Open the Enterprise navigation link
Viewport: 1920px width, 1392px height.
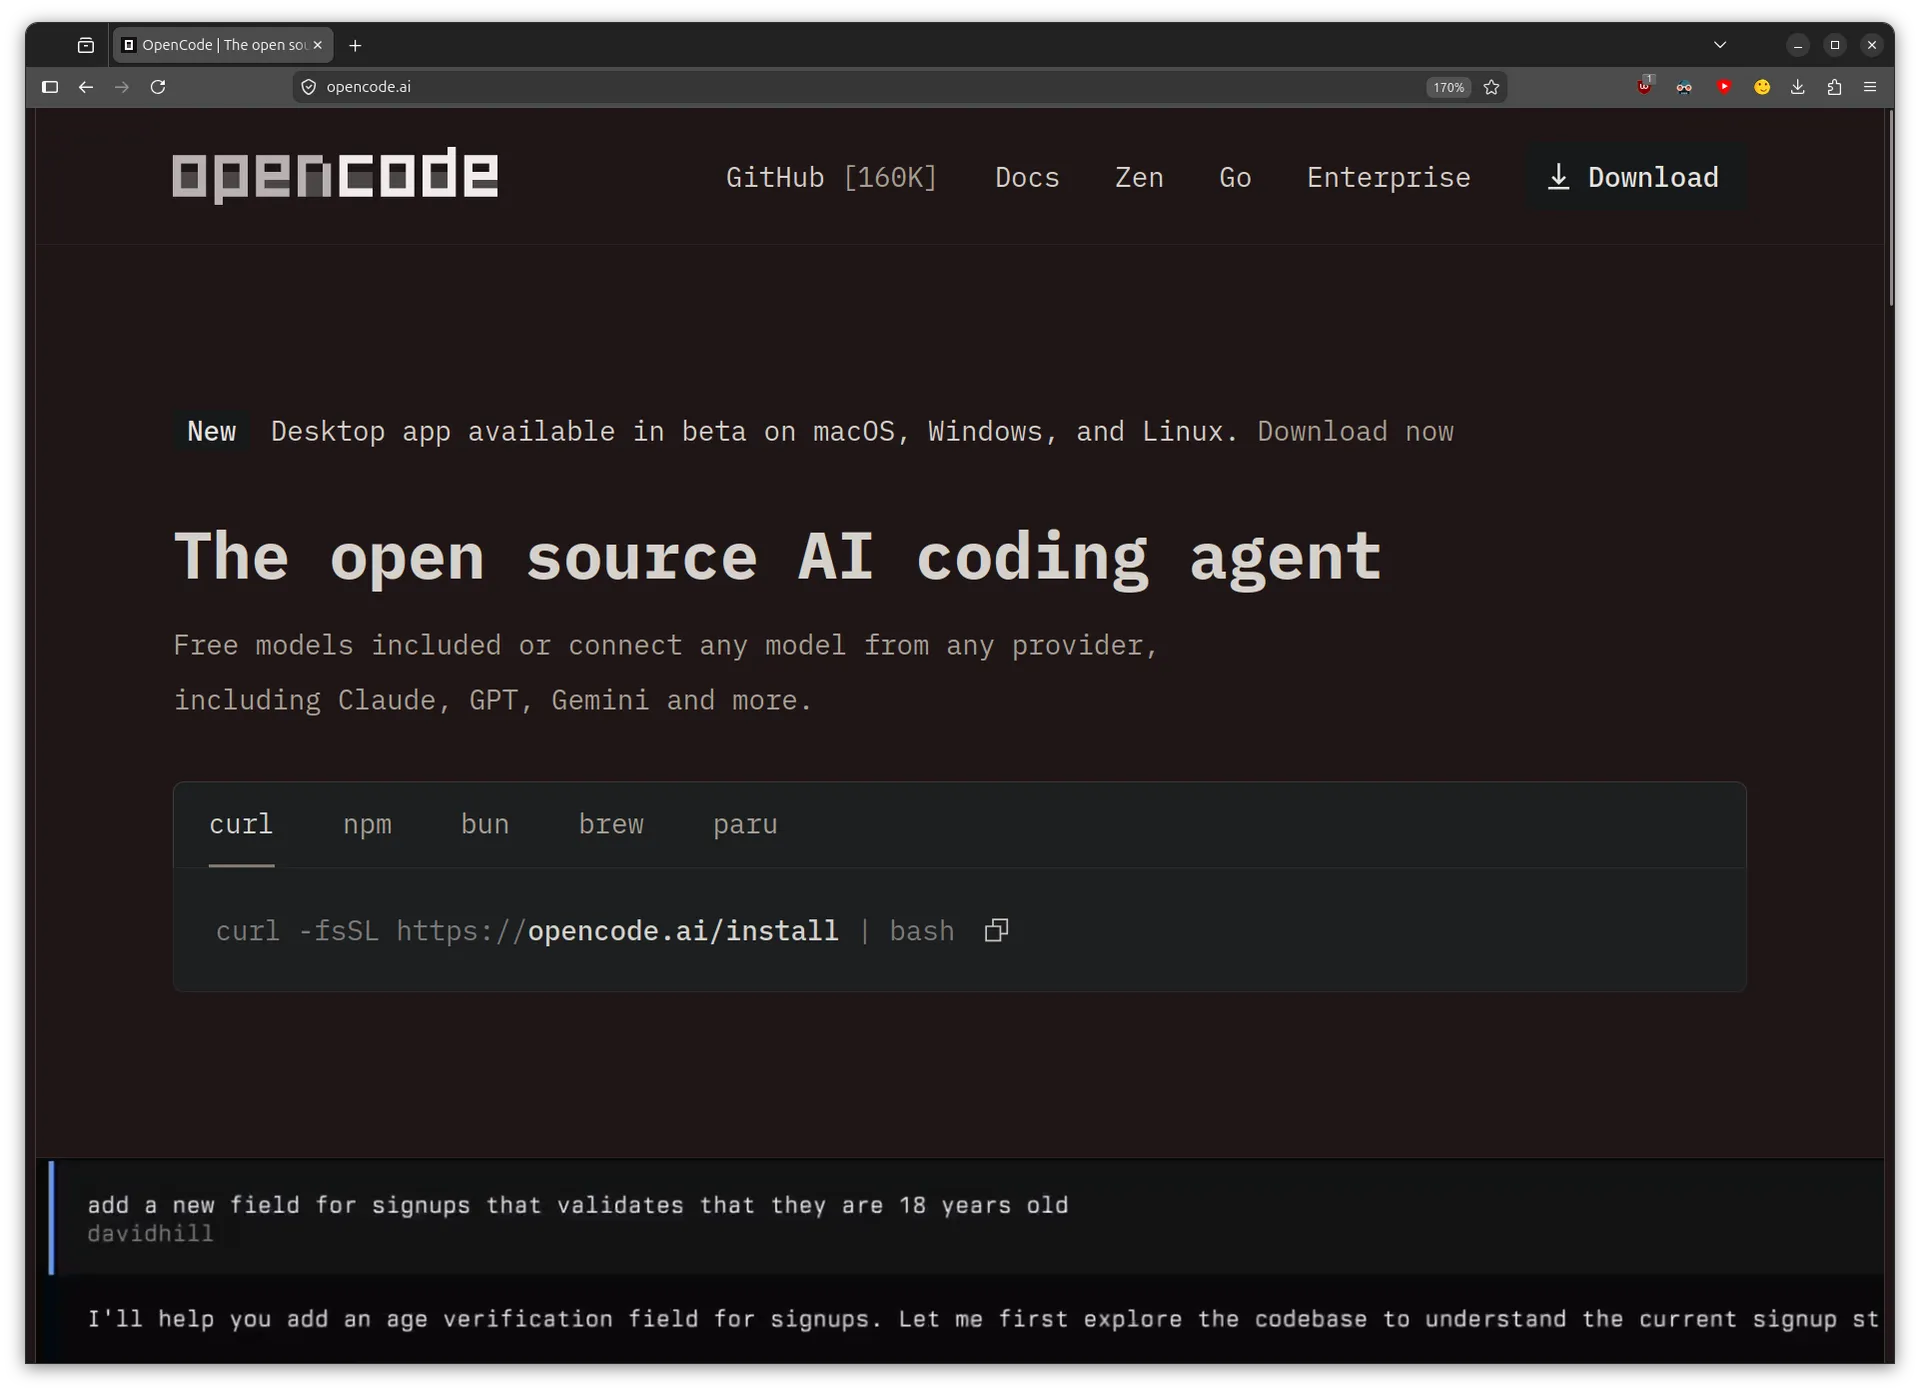[x=1388, y=177]
